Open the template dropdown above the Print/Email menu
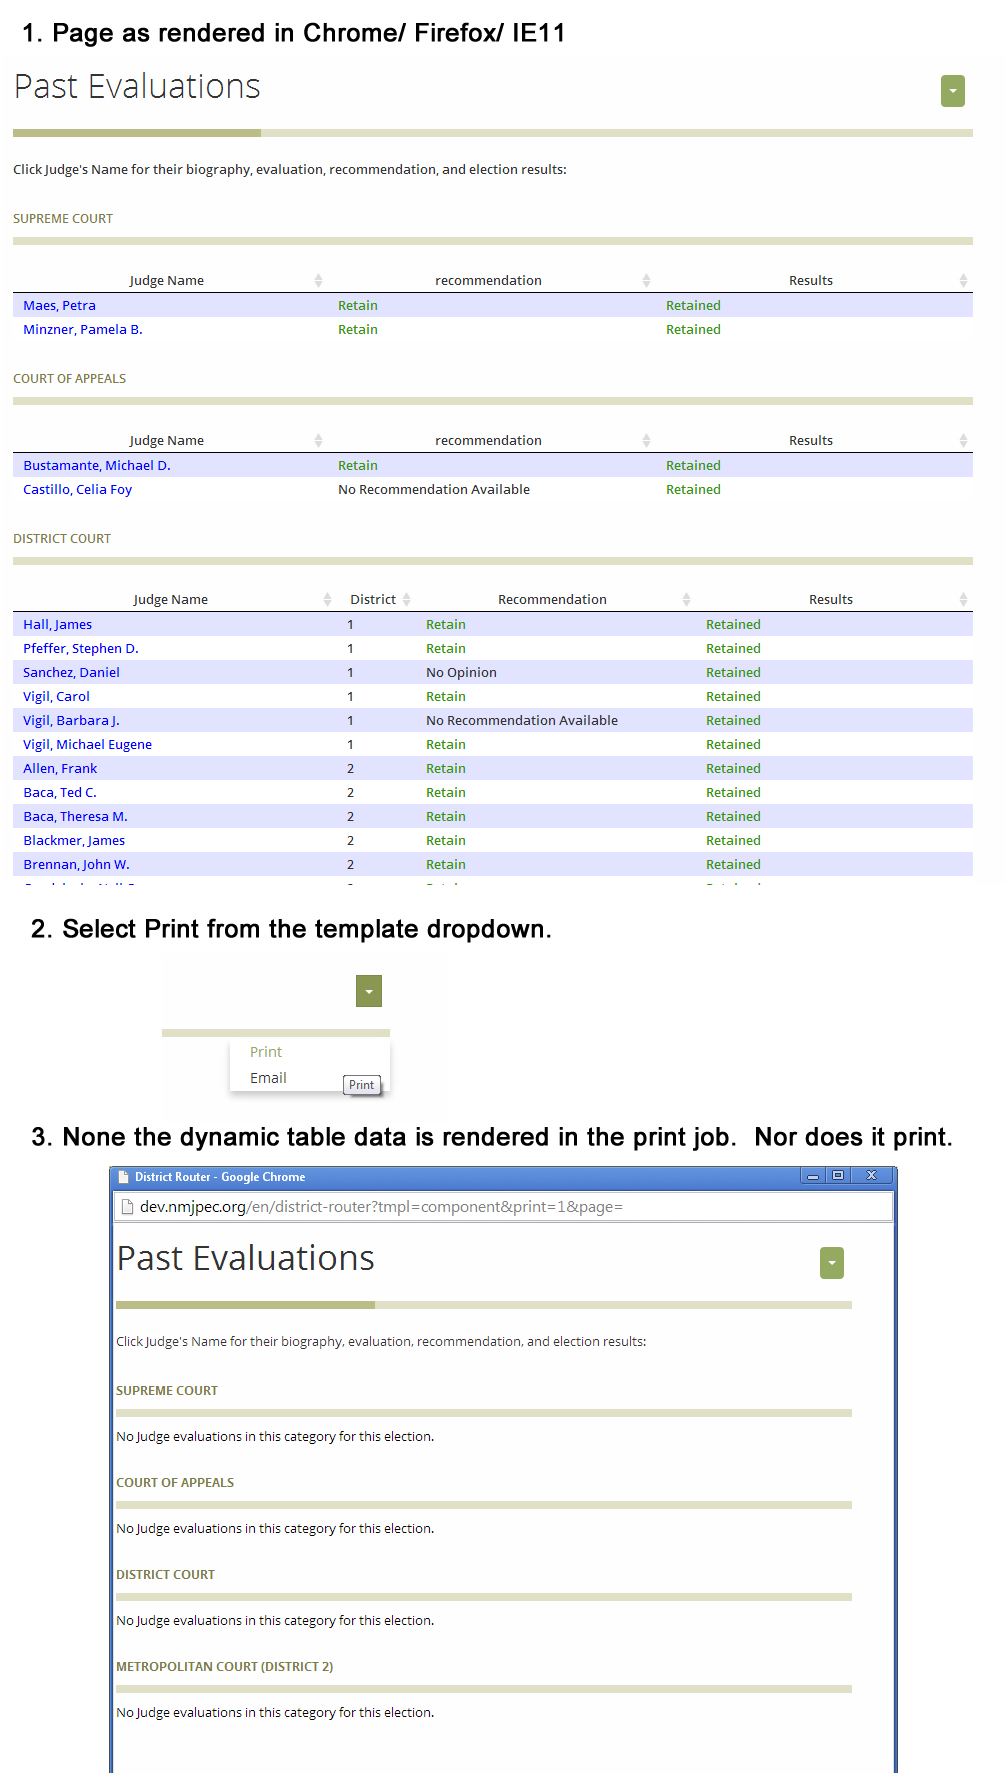 [369, 991]
